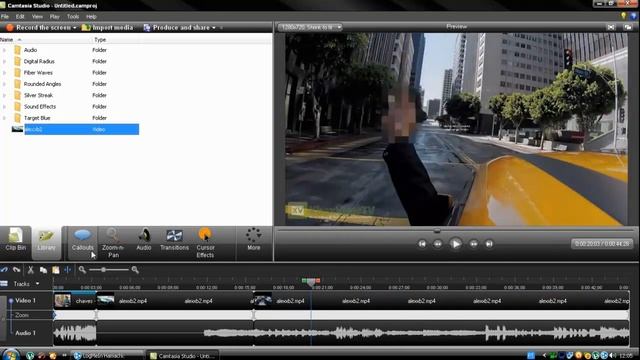The height and width of the screenshot is (360, 640).
Task: Open the View menu
Action: pyautogui.click(x=37, y=17)
